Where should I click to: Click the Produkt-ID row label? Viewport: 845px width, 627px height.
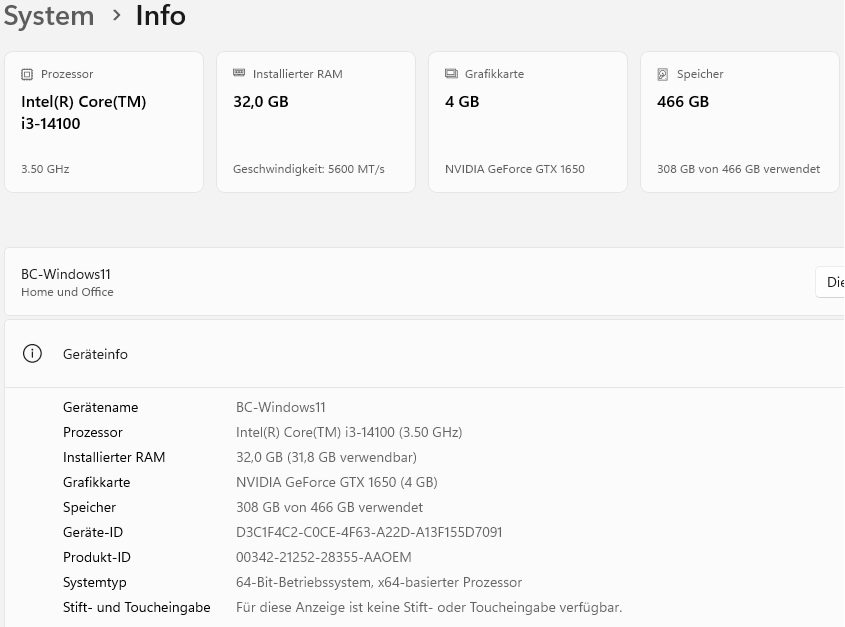click(97, 557)
